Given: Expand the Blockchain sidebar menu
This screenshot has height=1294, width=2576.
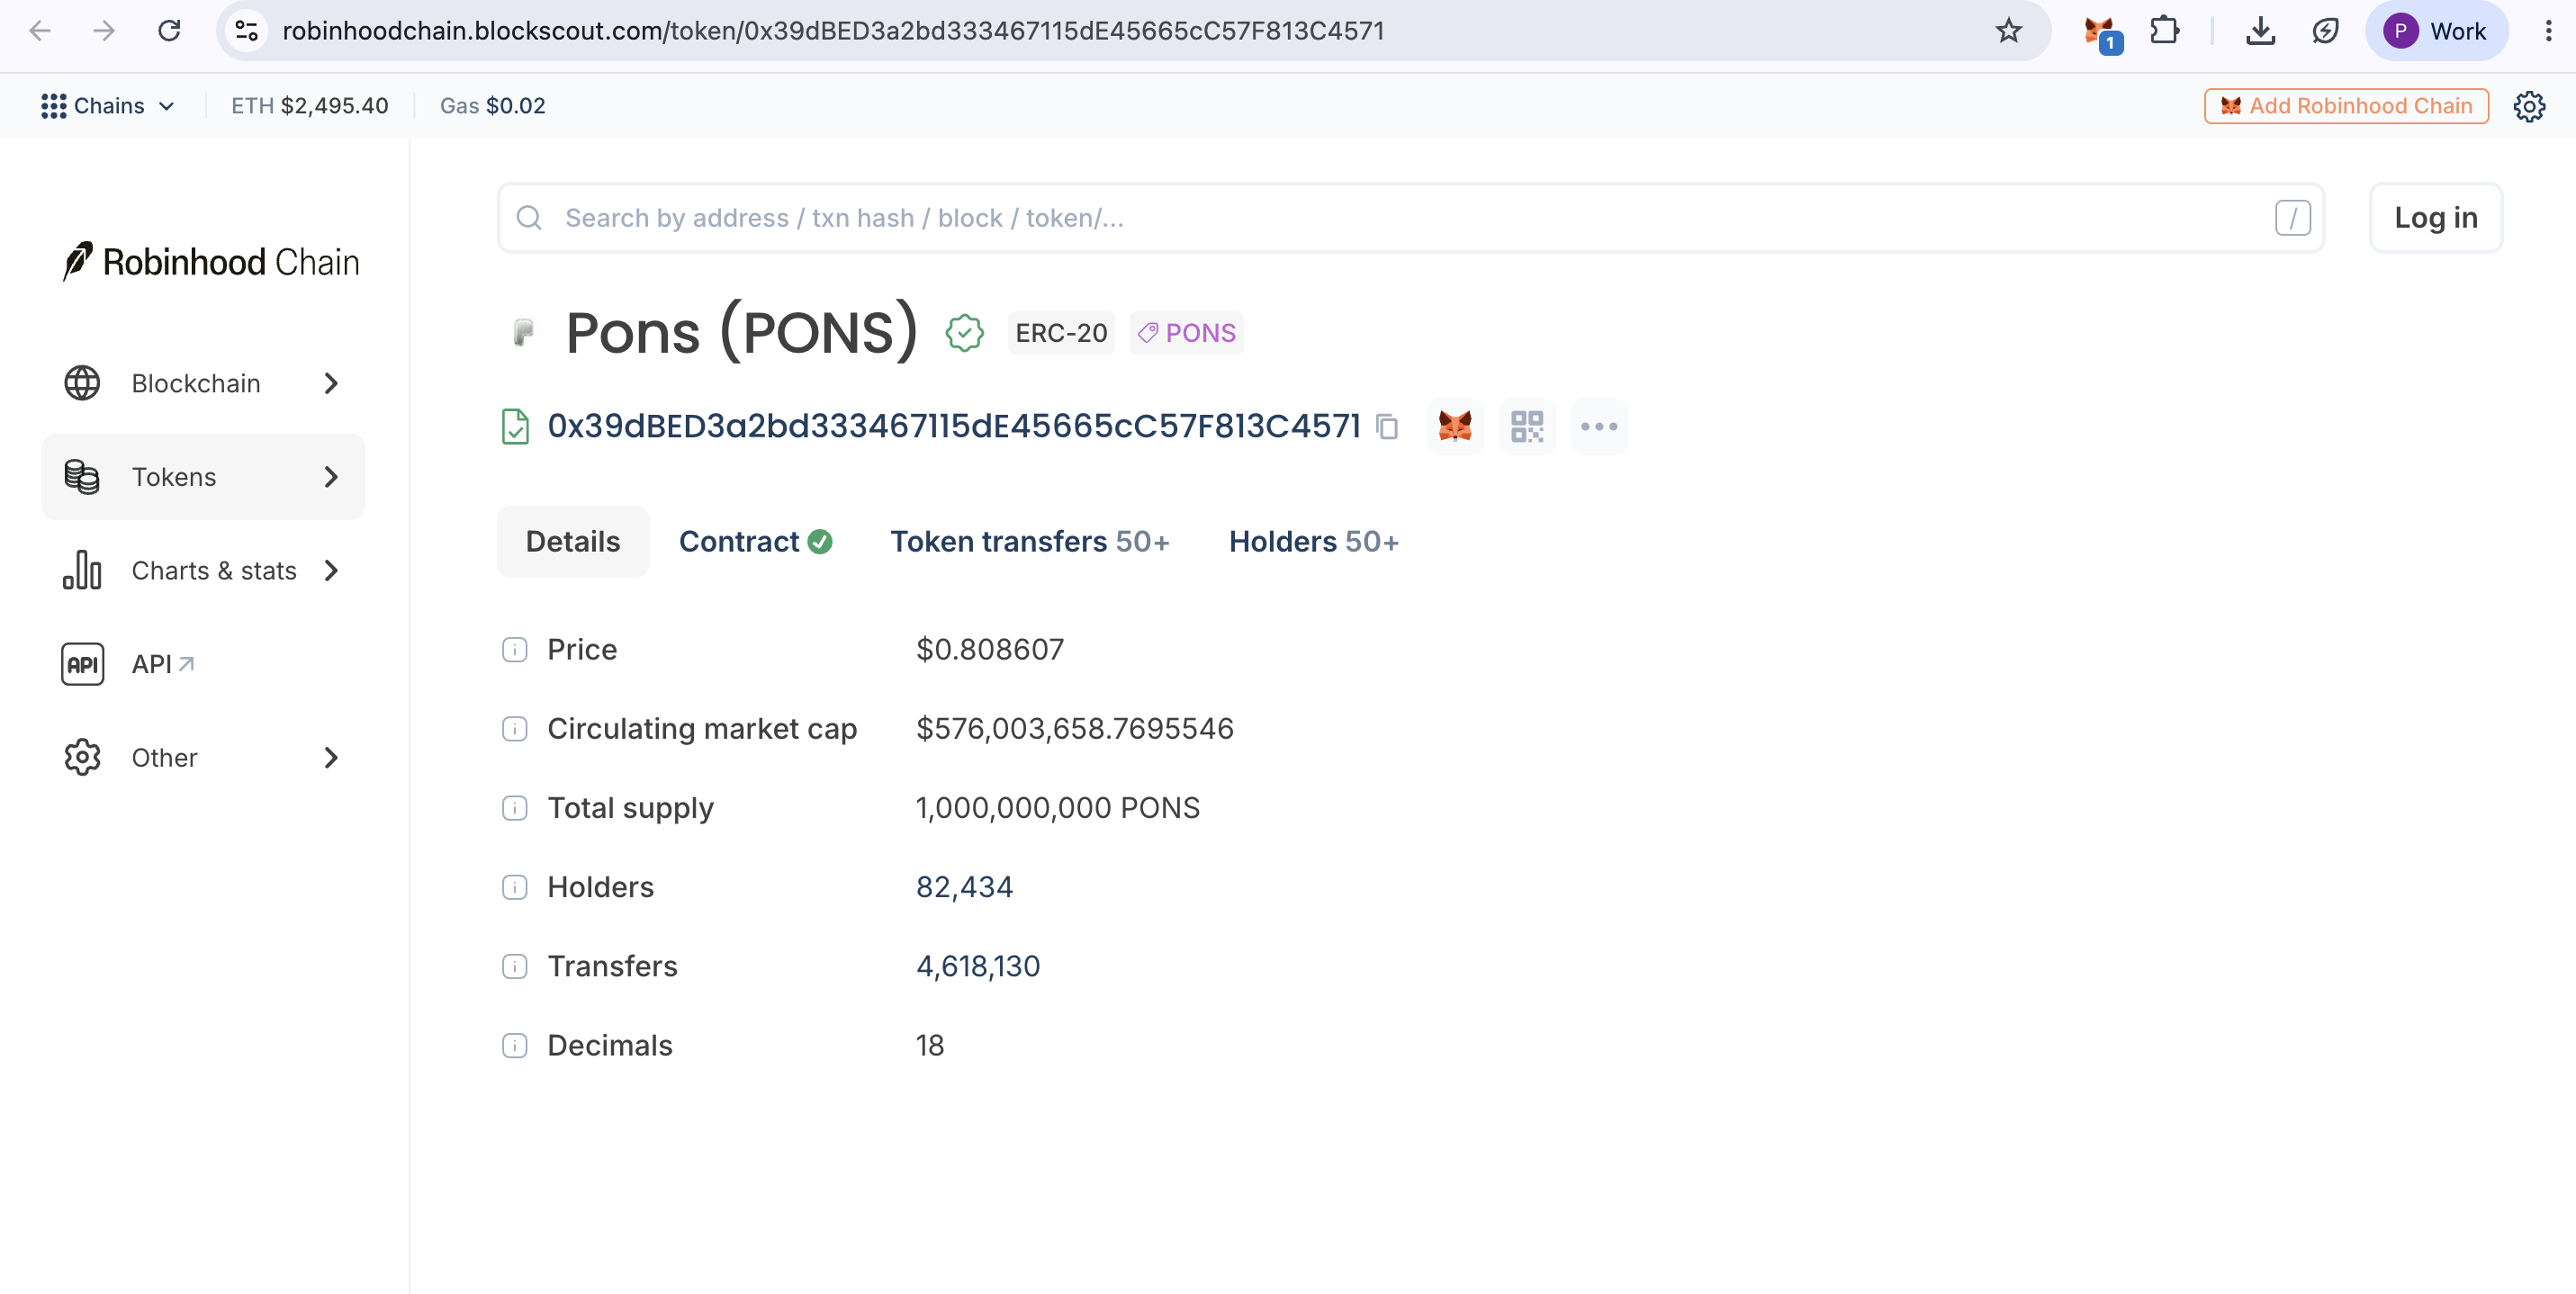Looking at the screenshot, I should (203, 383).
